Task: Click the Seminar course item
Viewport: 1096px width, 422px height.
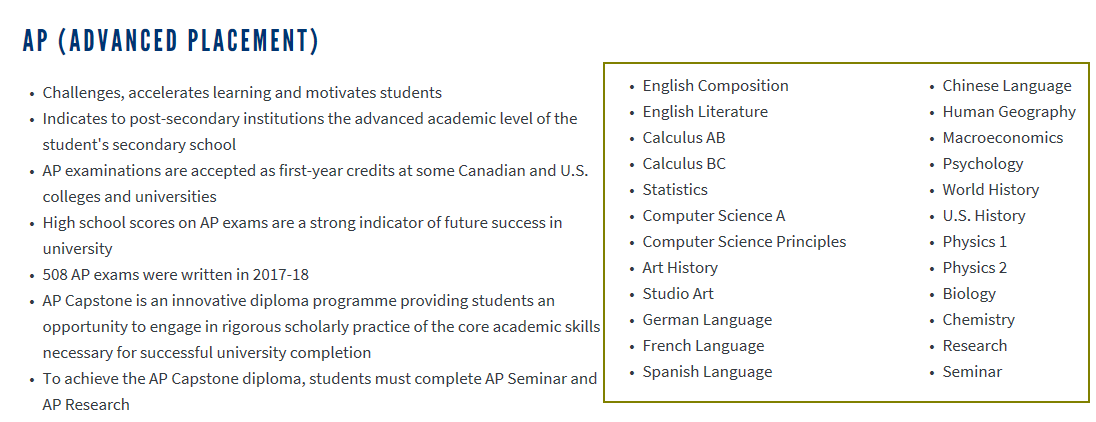Action: [x=972, y=372]
